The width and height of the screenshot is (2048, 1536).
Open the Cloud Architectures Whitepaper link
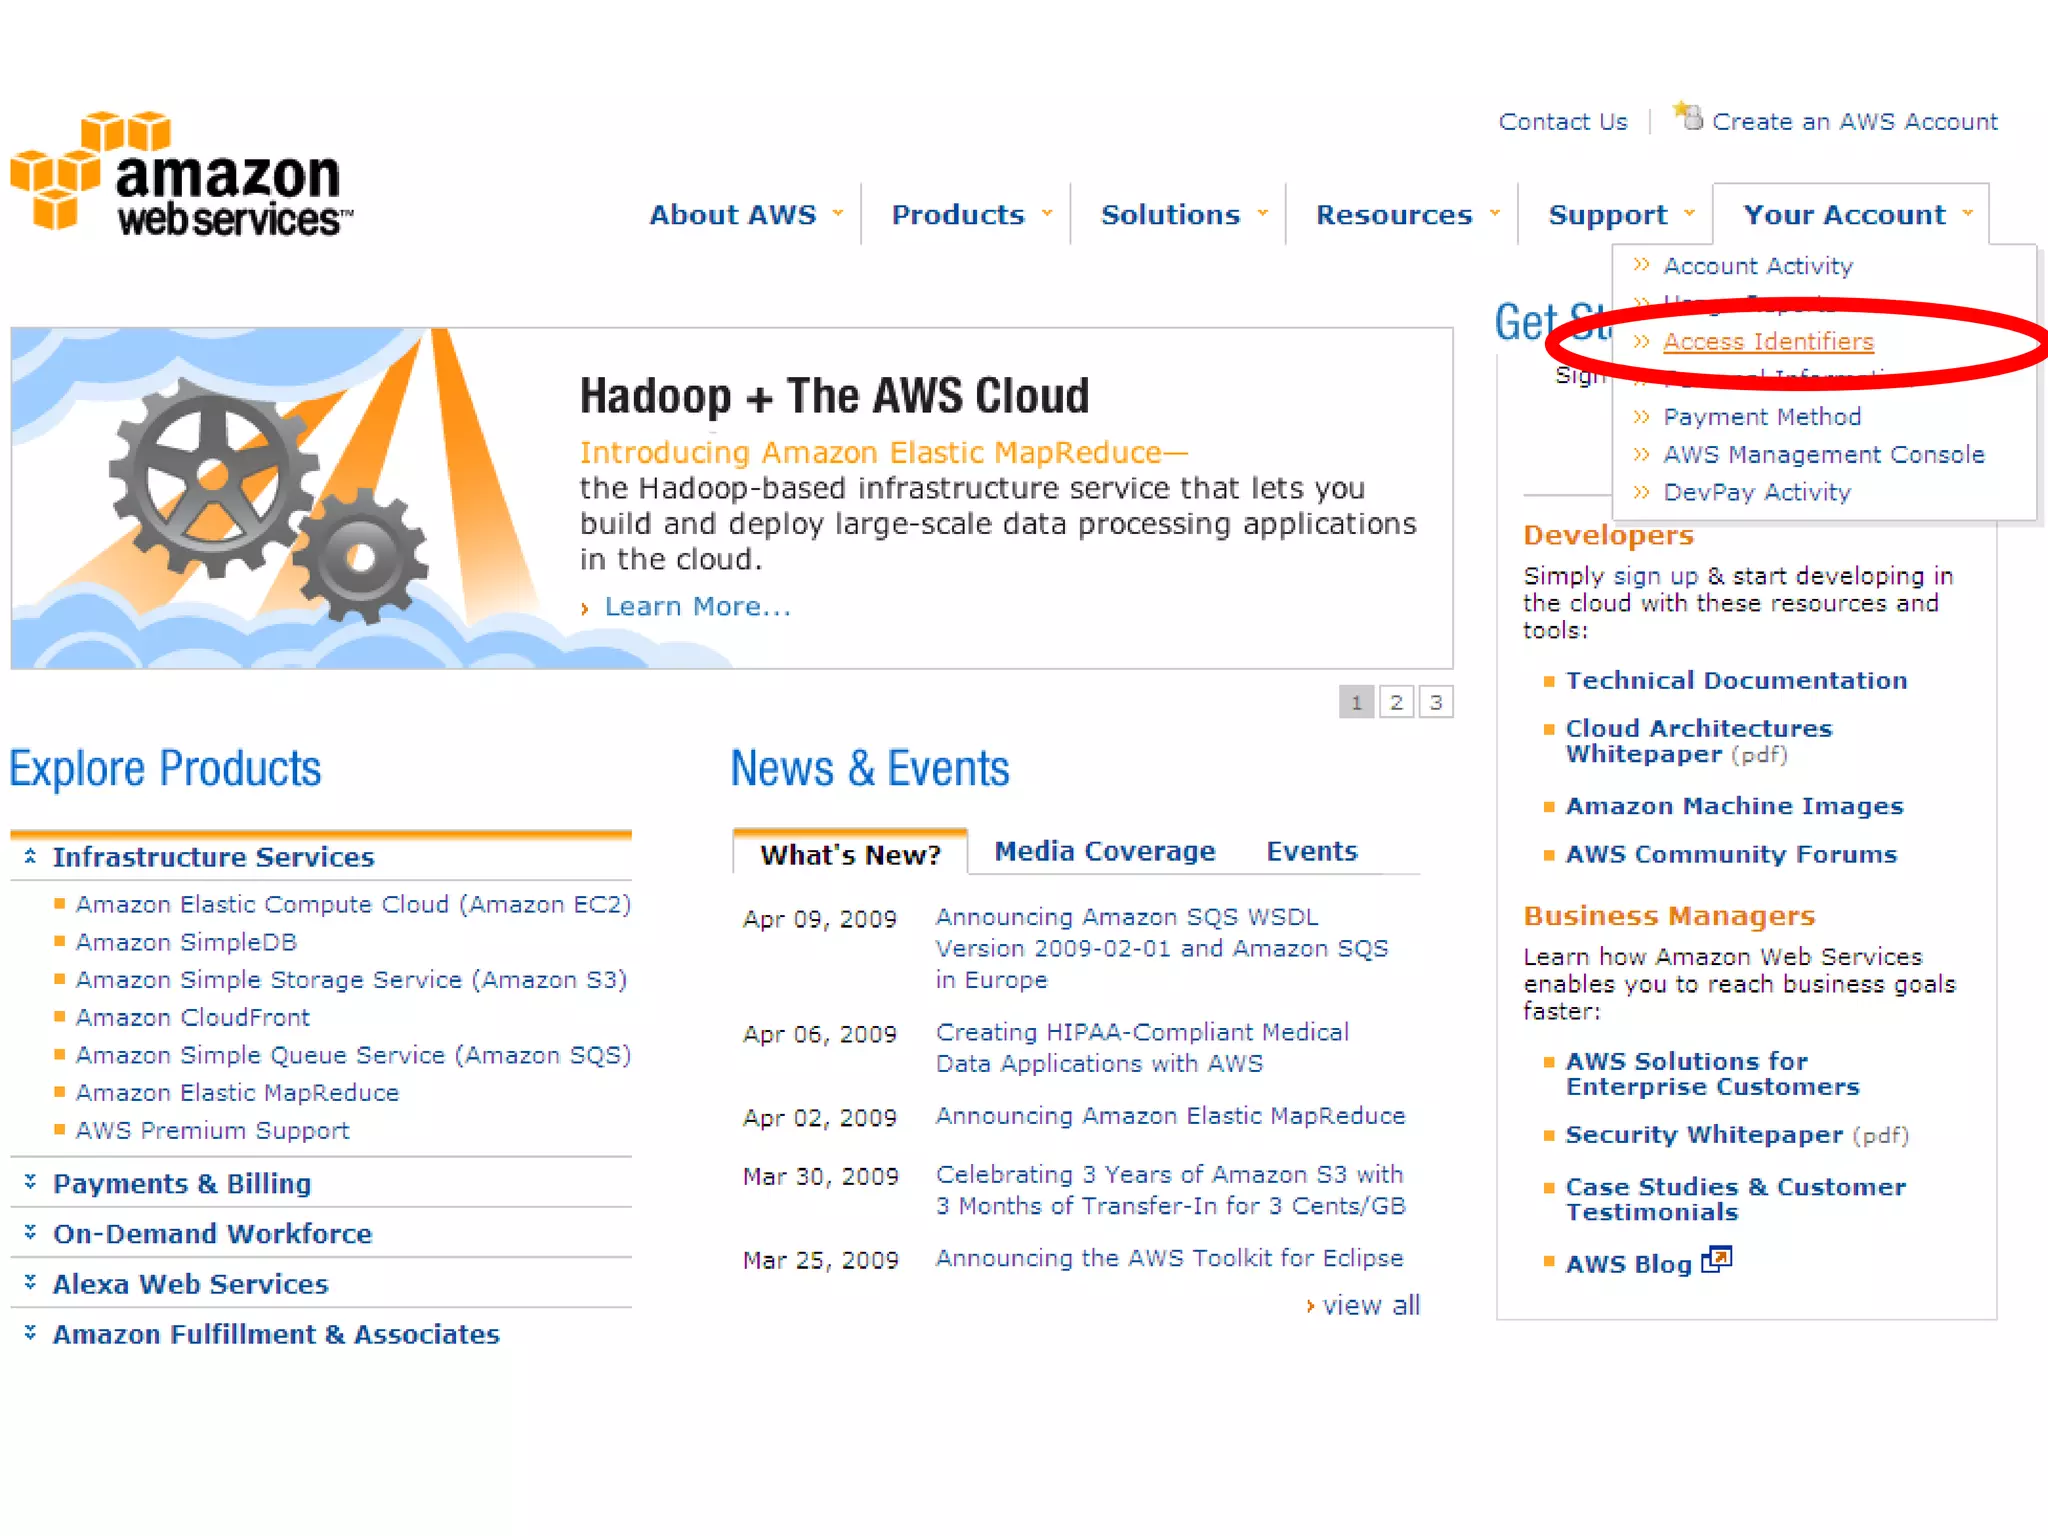click(1698, 741)
